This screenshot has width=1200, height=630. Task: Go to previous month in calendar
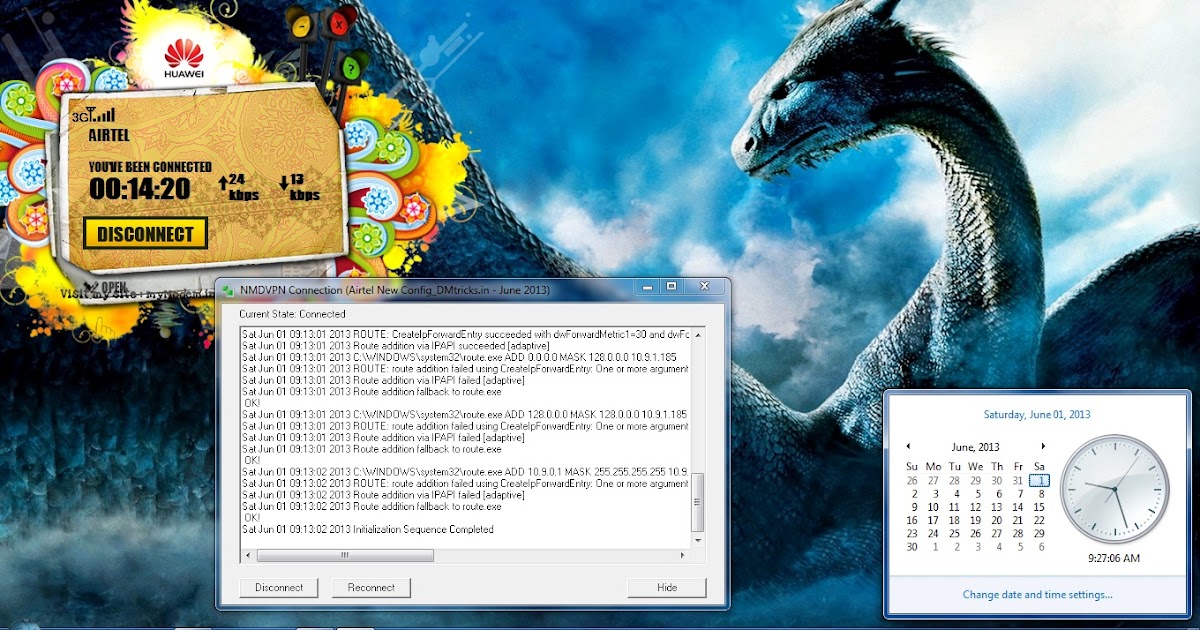908,446
